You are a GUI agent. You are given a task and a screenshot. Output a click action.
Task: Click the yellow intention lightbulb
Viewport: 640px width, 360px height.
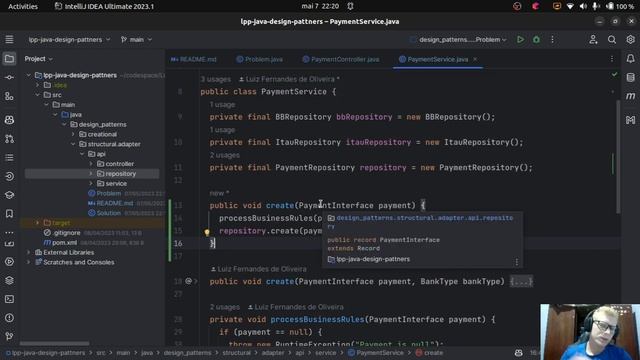[207, 232]
